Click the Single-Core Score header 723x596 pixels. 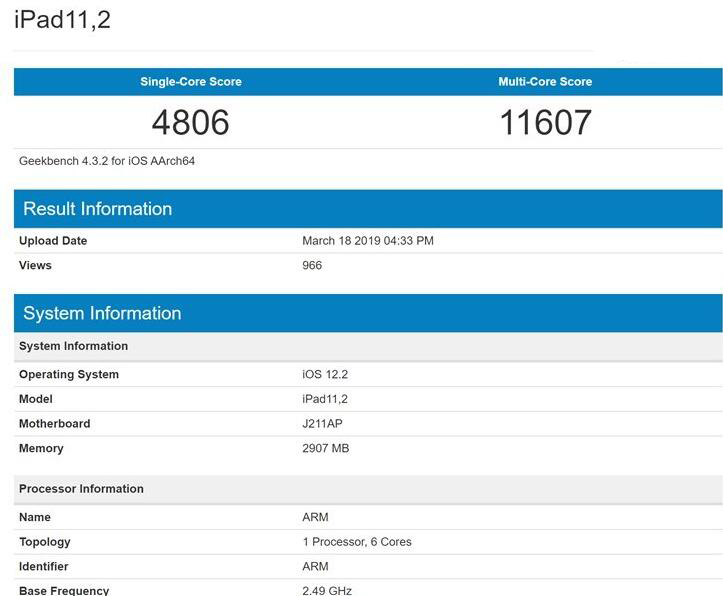pos(190,82)
